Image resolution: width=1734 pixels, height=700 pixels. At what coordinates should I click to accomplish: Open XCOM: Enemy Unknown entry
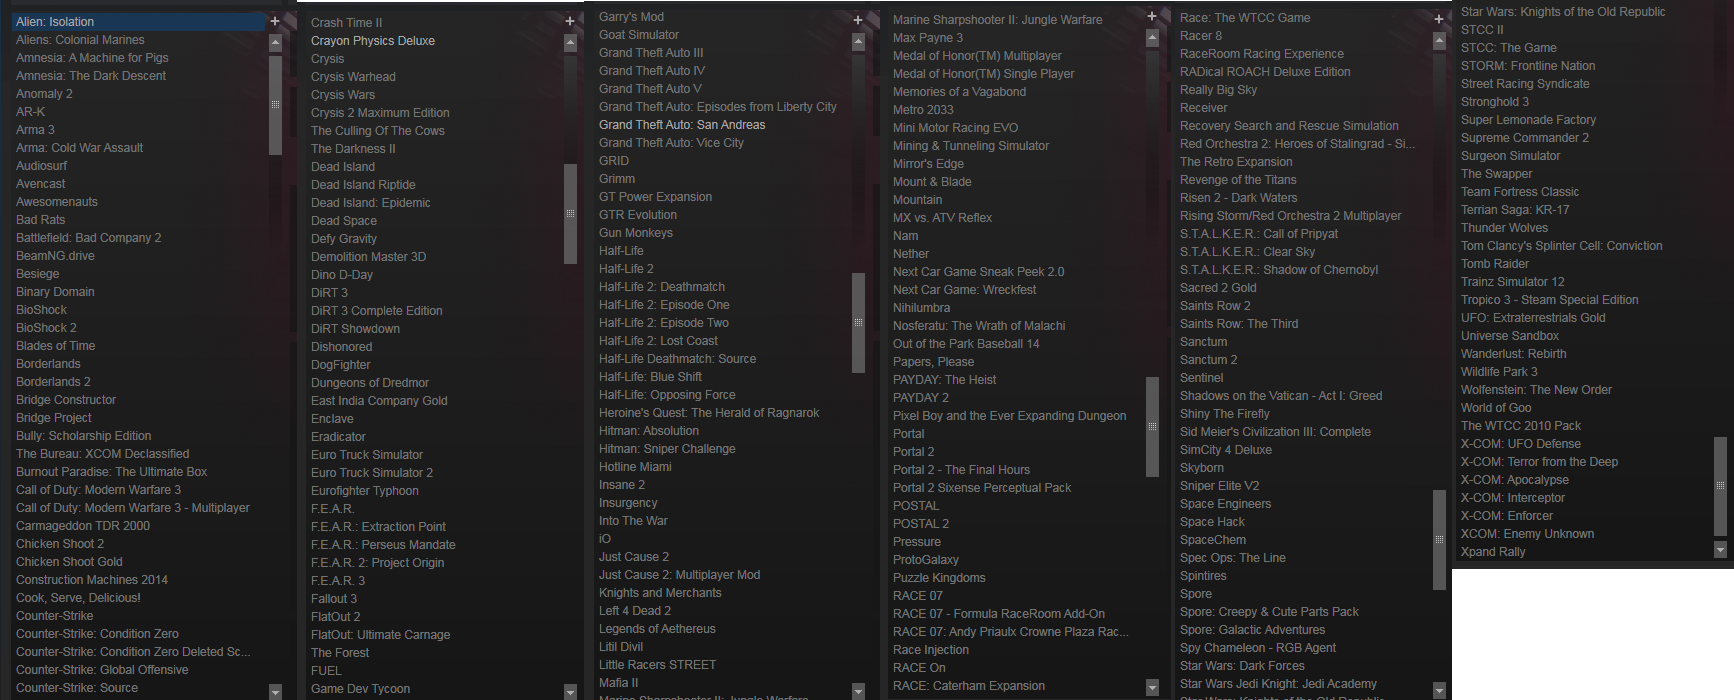point(1527,534)
